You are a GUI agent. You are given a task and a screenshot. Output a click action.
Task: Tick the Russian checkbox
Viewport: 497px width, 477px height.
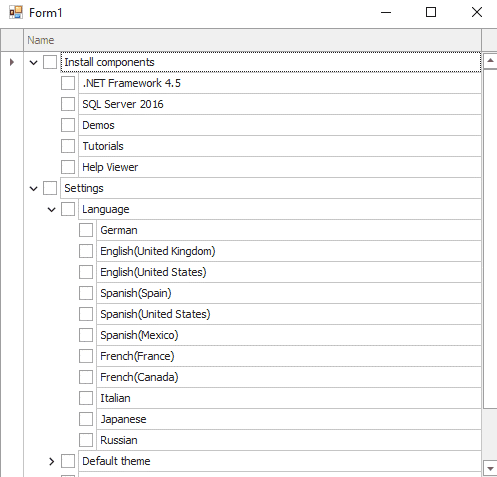86,440
